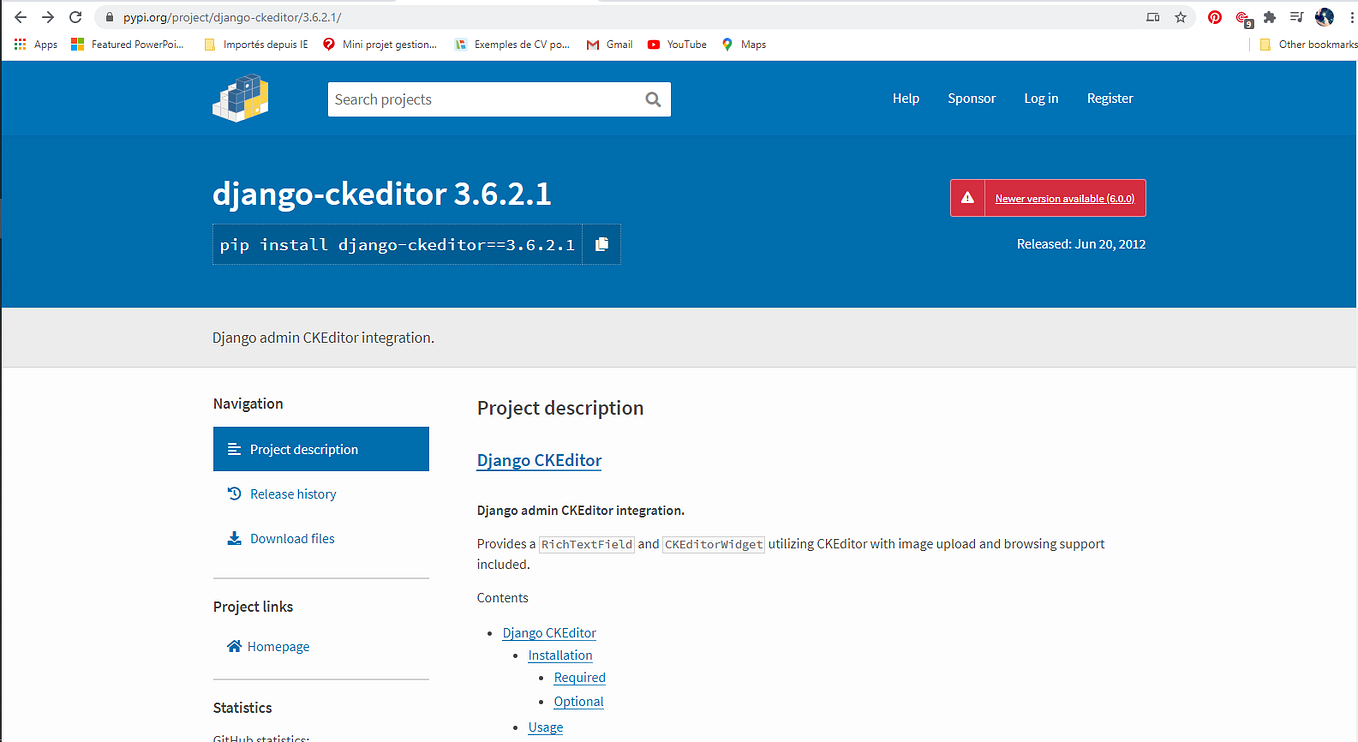Toggle the send-to-devices icon
Image resolution: width=1358 pixels, height=742 pixels.
1153,17
